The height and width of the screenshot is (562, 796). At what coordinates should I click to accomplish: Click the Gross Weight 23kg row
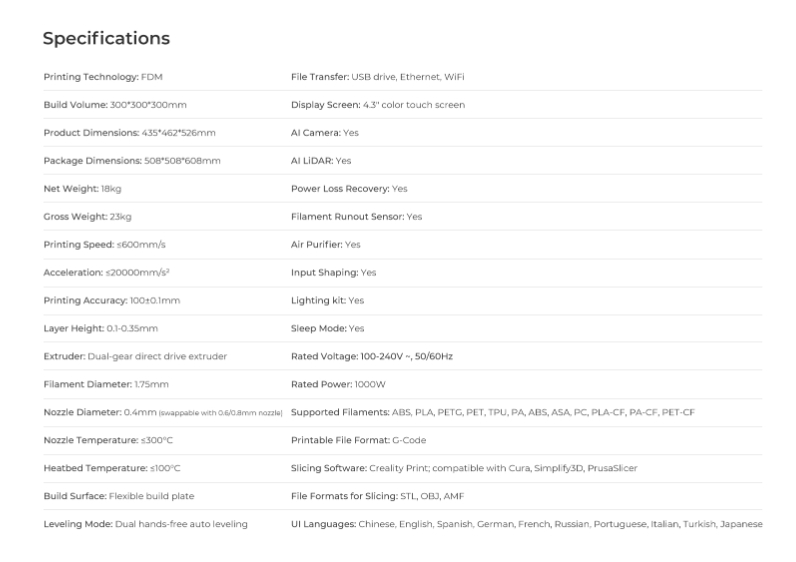[x=88, y=217]
